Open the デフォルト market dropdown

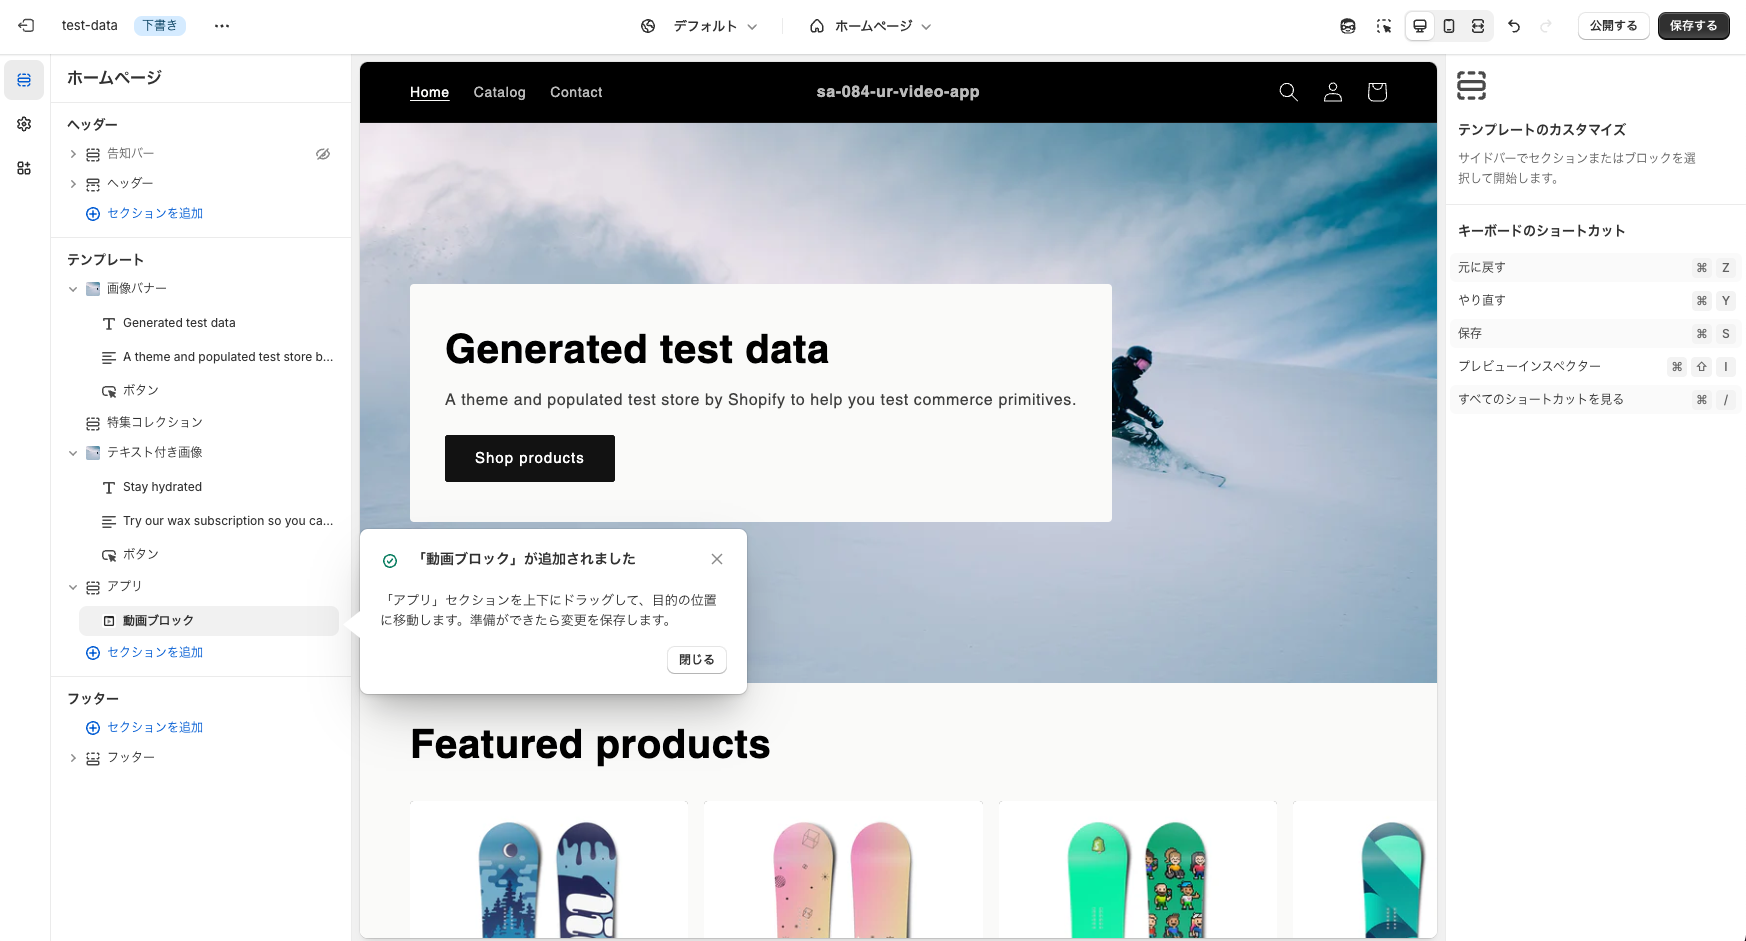pyautogui.click(x=699, y=26)
